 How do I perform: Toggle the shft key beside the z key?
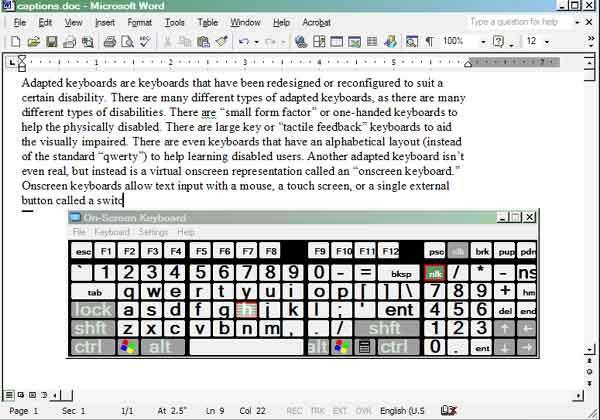tap(93, 329)
